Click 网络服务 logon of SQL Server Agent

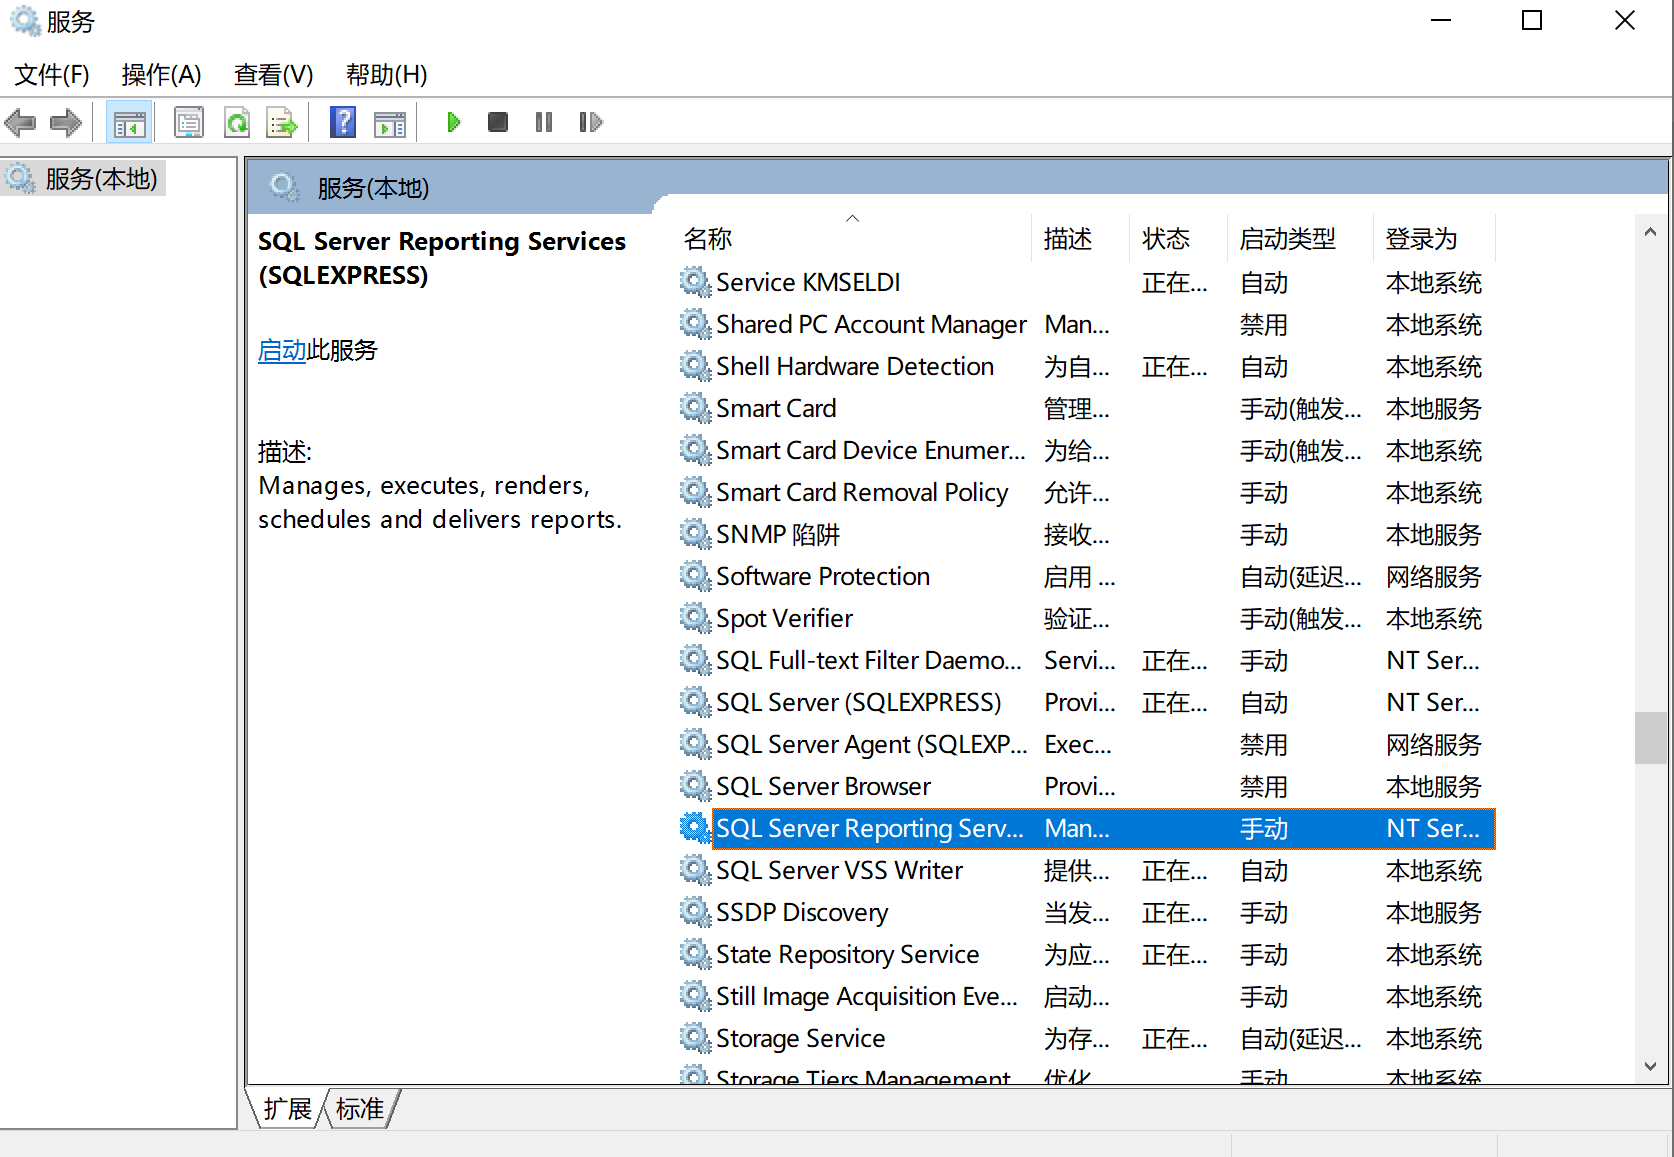pyautogui.click(x=1434, y=745)
